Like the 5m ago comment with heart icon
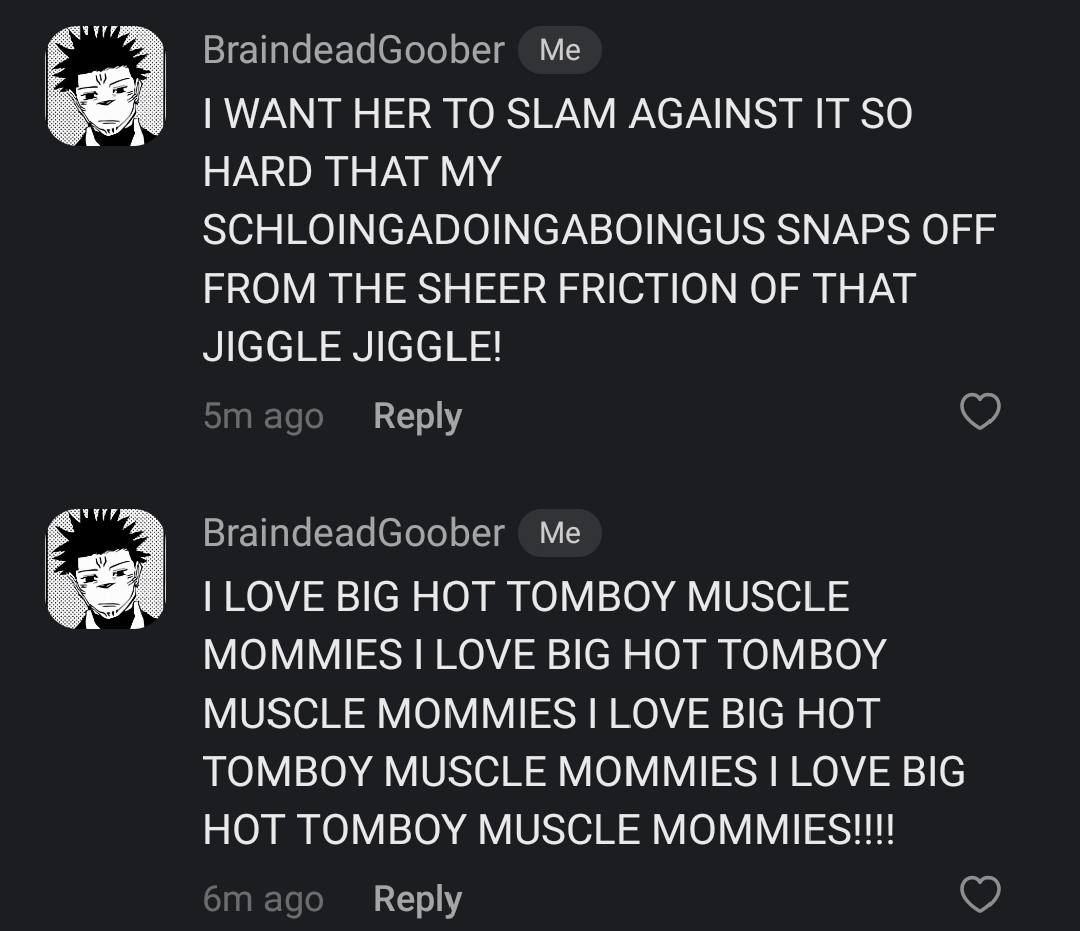 coord(979,411)
